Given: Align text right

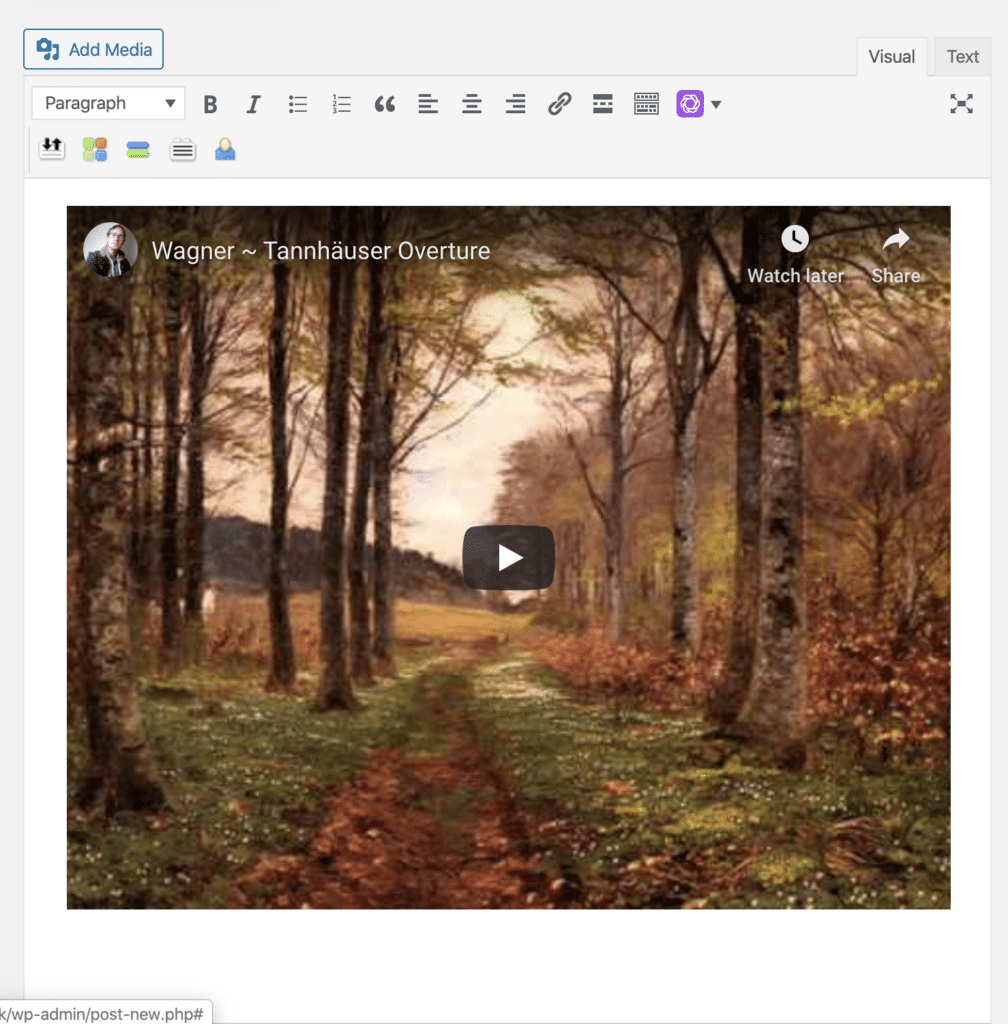Looking at the screenshot, I should click(516, 104).
